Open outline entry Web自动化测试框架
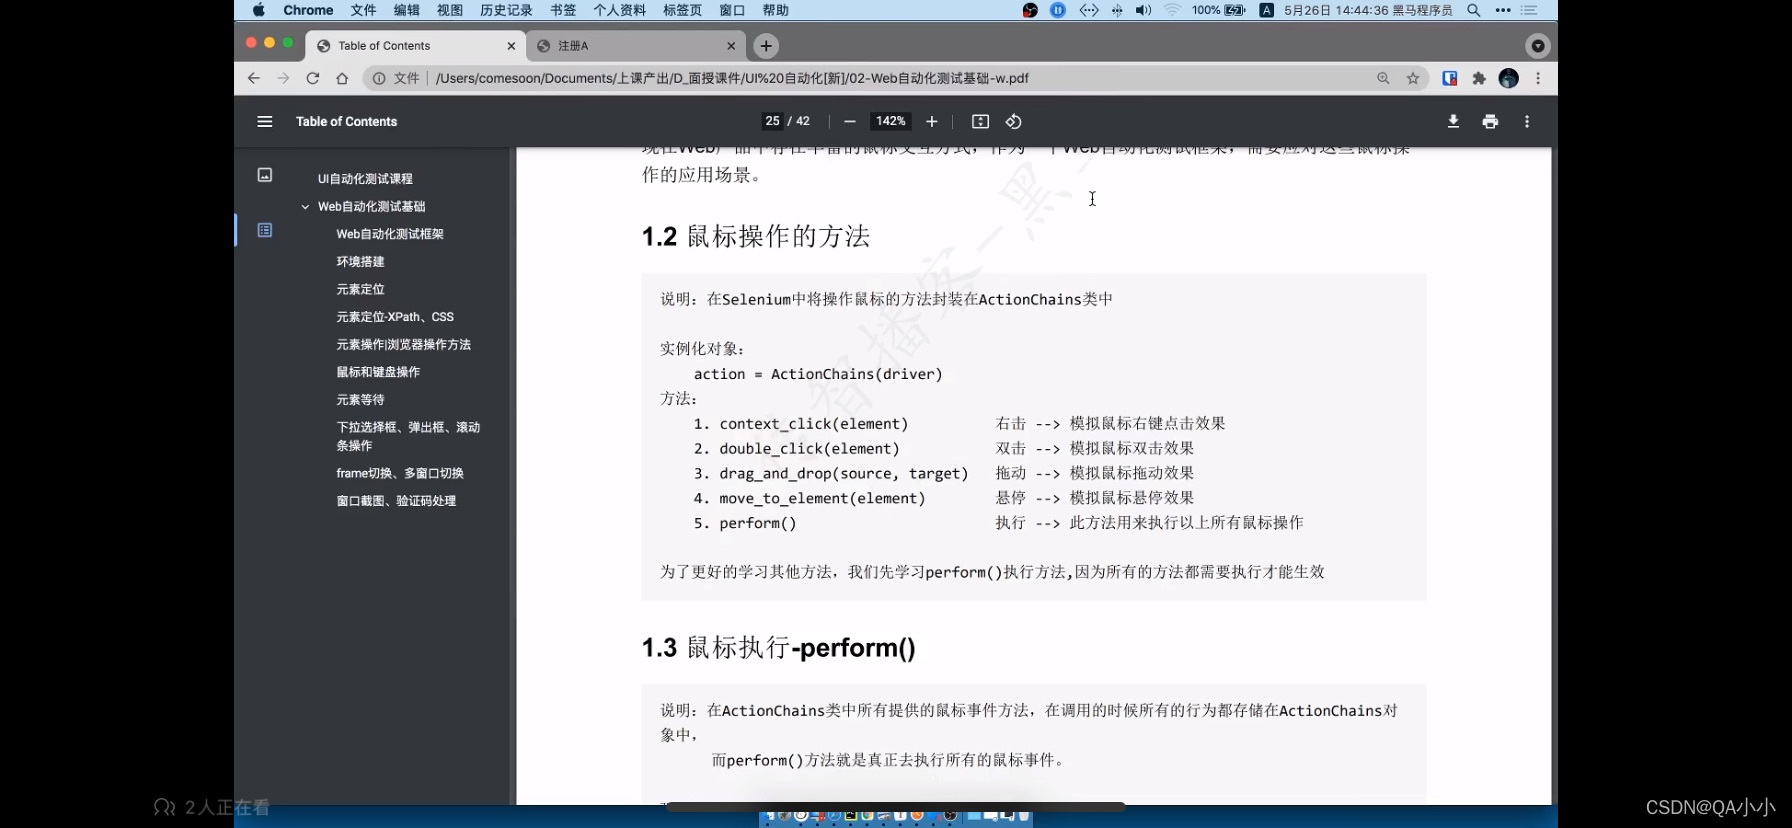This screenshot has height=828, width=1792. click(390, 234)
